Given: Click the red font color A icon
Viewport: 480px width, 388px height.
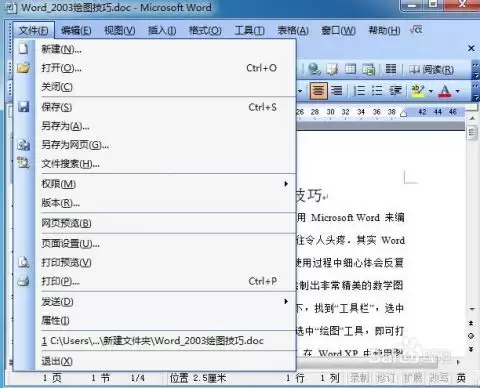Looking at the screenshot, I should pos(445,91).
